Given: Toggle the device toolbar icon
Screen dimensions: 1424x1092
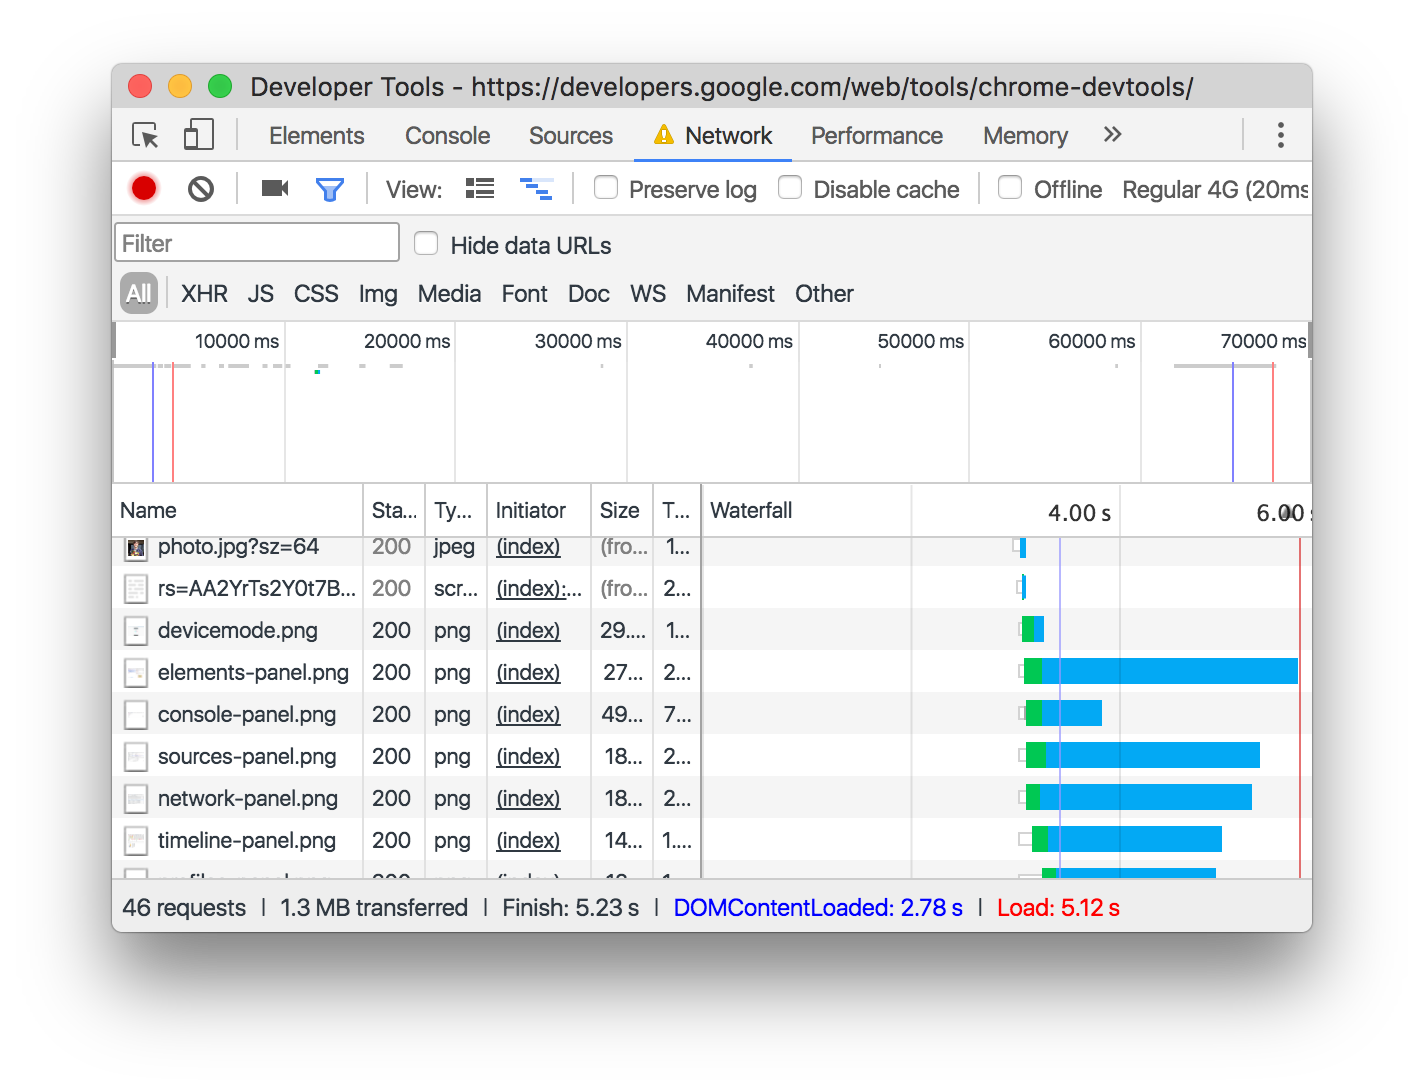Looking at the screenshot, I should (x=199, y=135).
